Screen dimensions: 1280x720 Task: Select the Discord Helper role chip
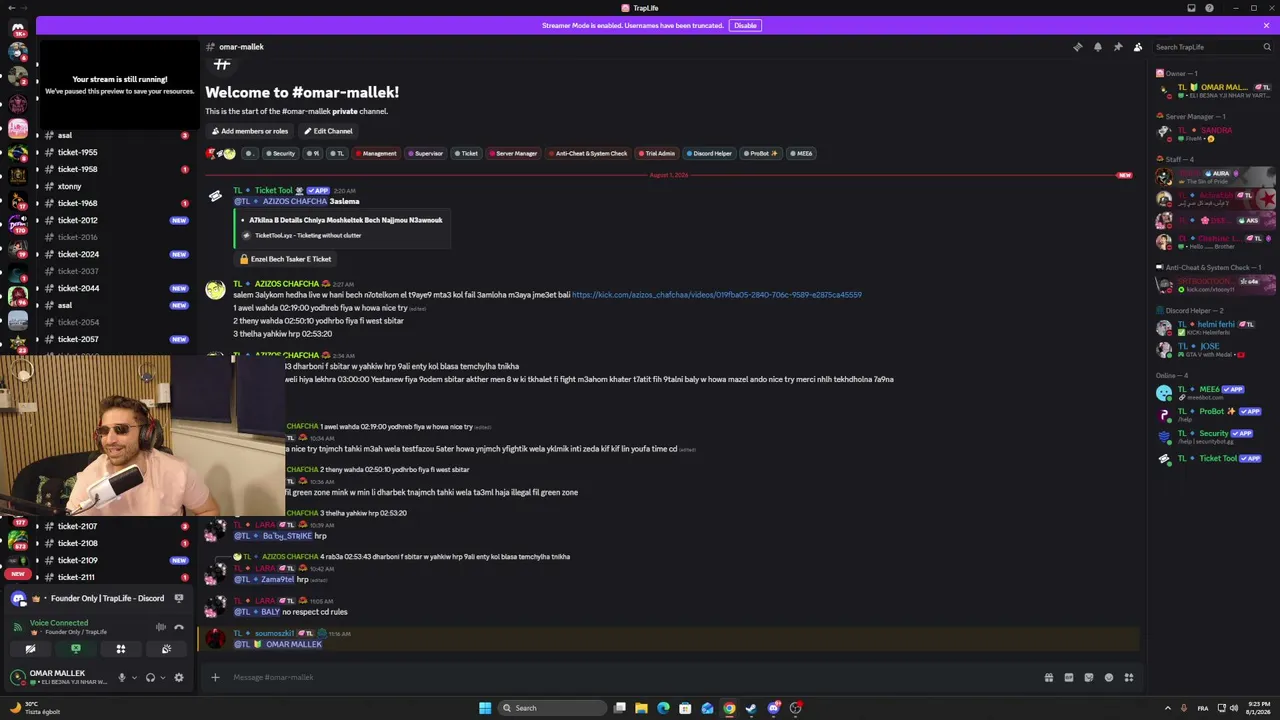pyautogui.click(x=709, y=153)
